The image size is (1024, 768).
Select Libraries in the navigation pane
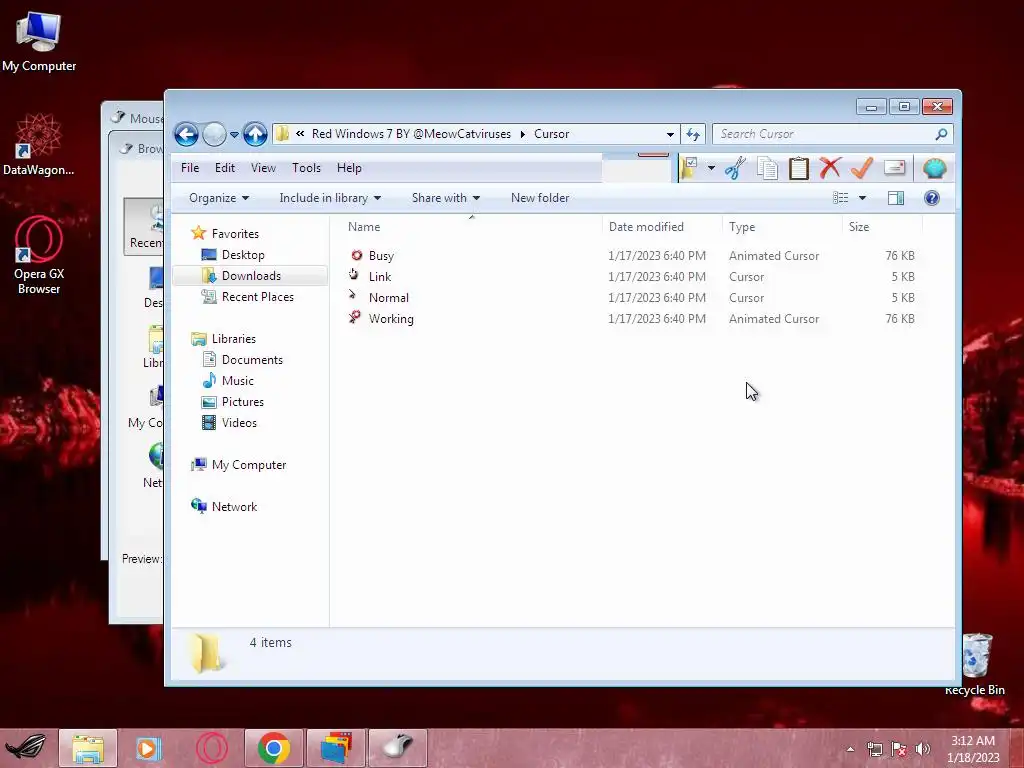point(234,339)
